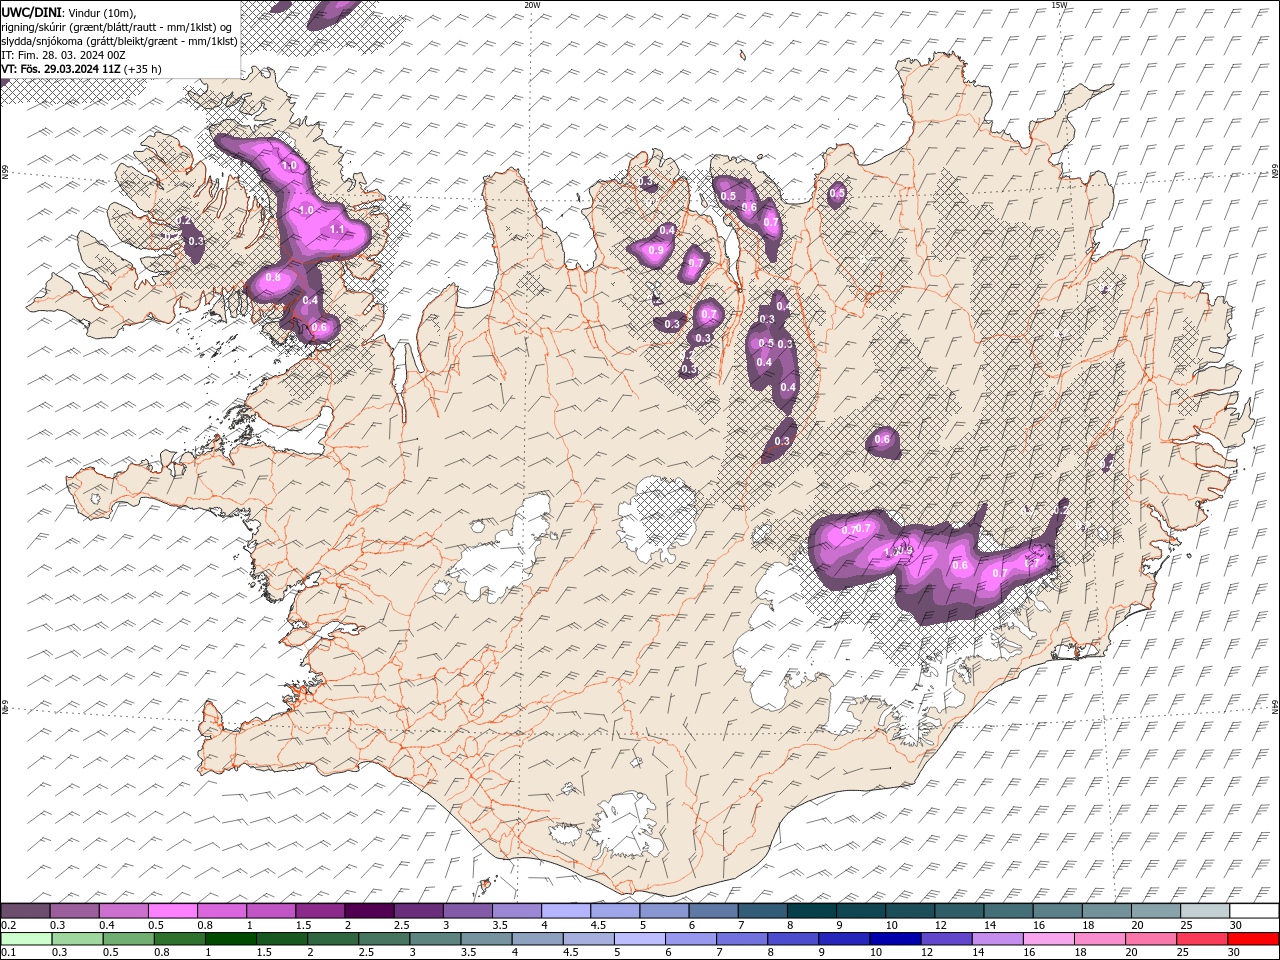Pick the bottom-row pink swatch starting at 20
The height and width of the screenshot is (960, 1280).
[1150, 939]
